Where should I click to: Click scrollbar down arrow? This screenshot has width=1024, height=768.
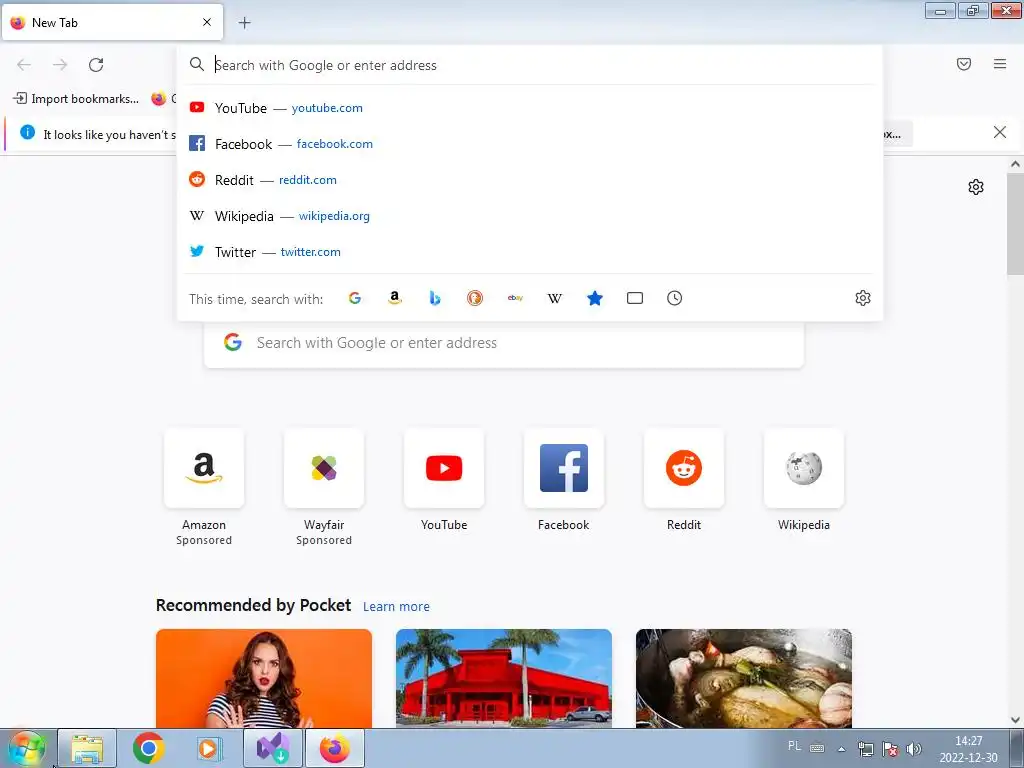[x=1015, y=720]
